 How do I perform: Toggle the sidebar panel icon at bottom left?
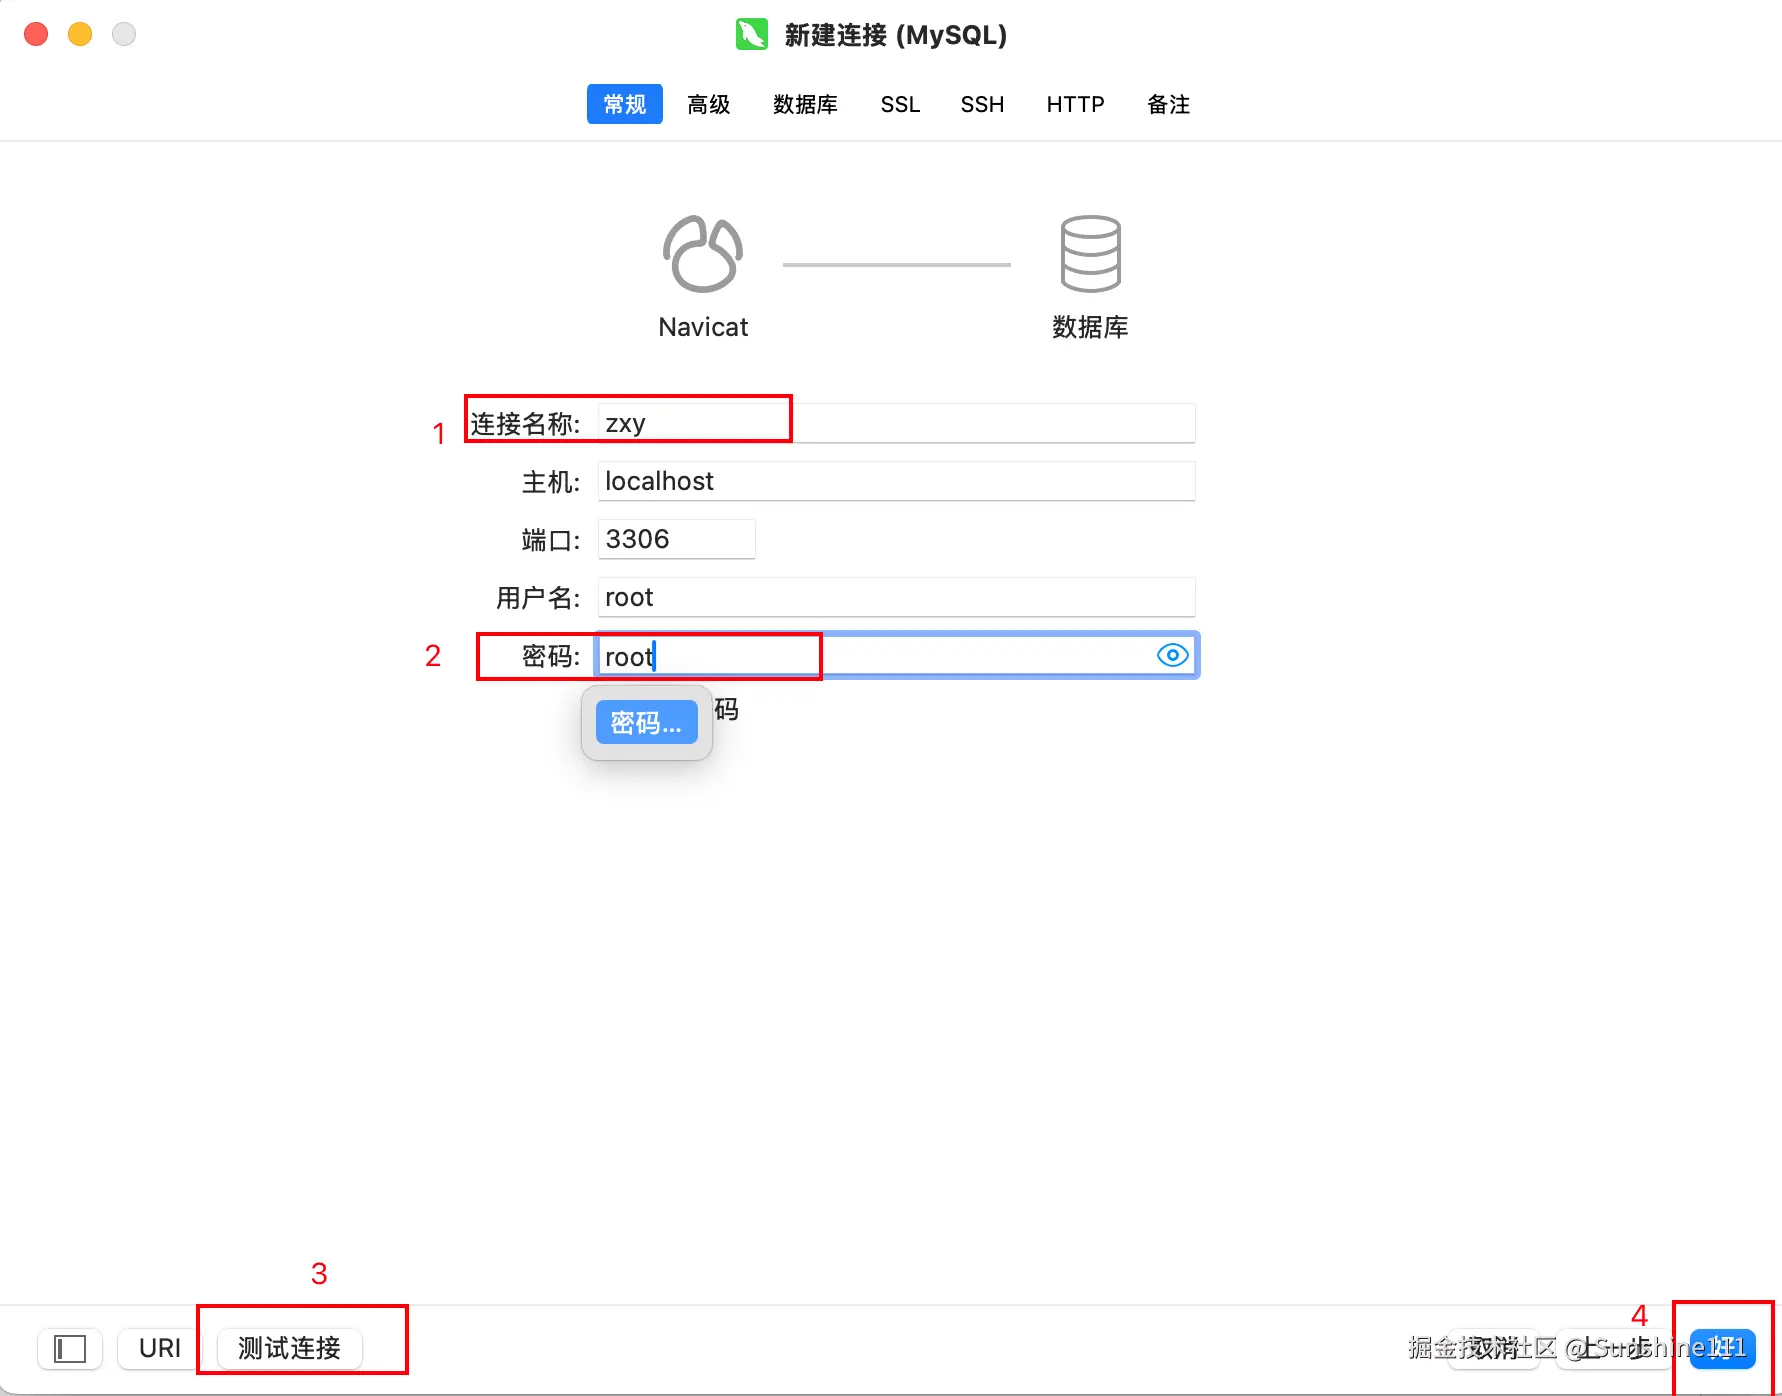pos(70,1349)
